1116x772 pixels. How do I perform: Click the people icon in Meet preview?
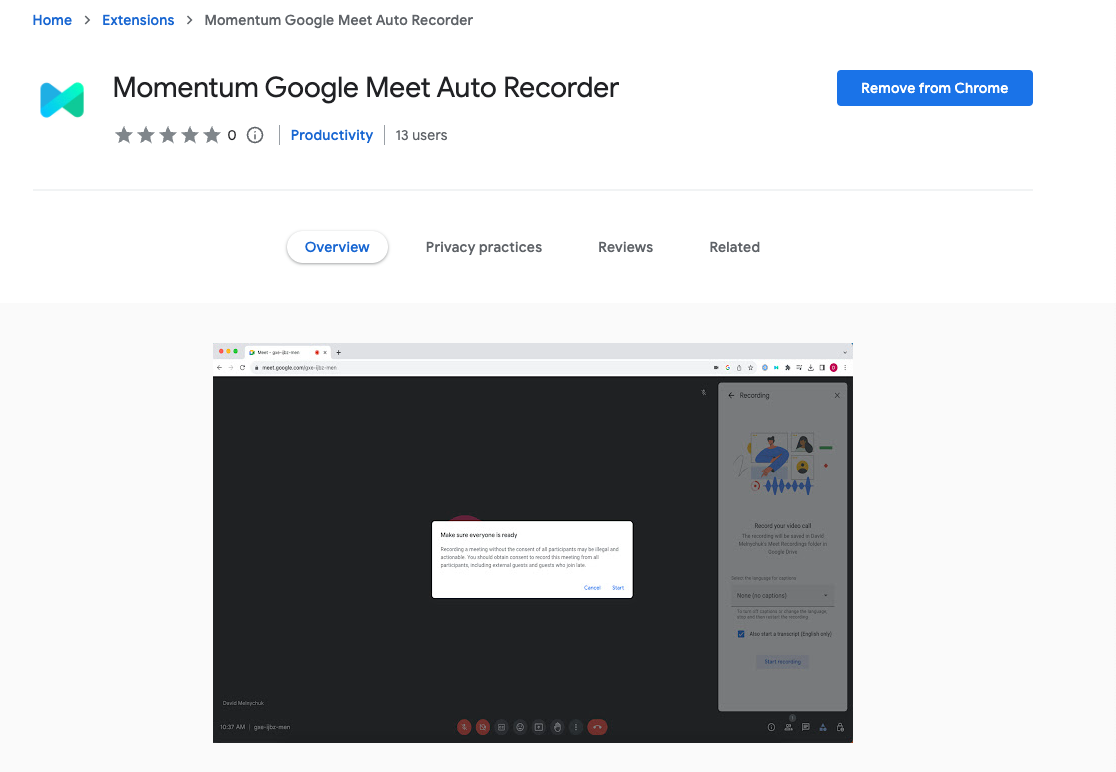(789, 727)
